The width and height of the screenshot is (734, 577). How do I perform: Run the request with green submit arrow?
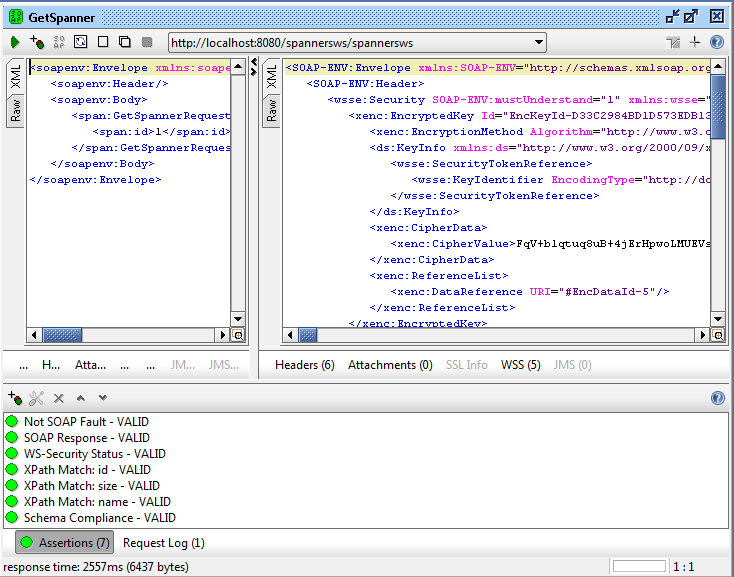(15, 43)
